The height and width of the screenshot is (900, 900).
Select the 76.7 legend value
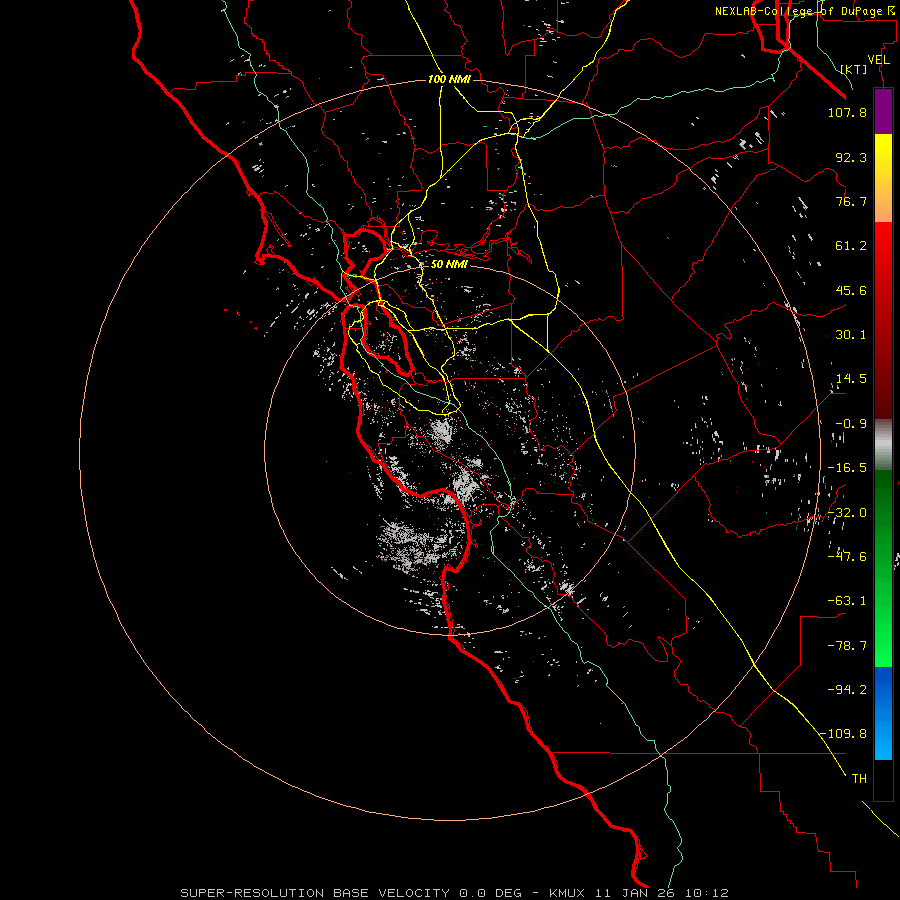coord(851,201)
